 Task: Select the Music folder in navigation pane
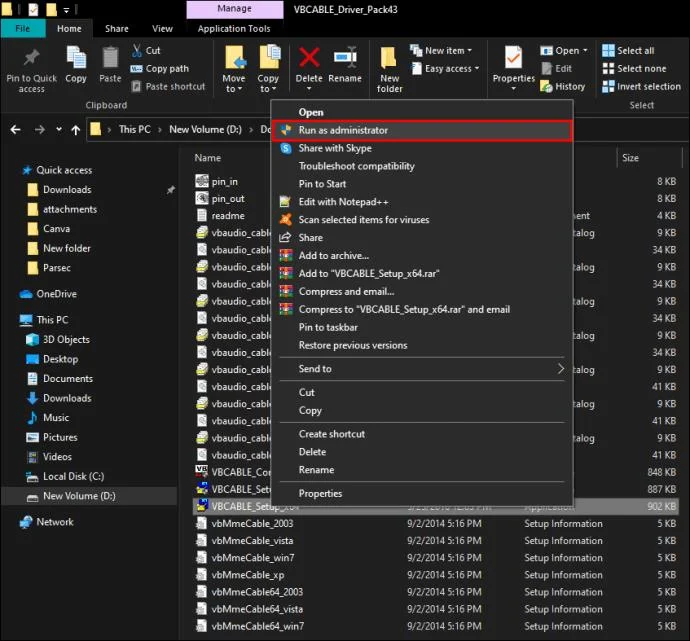tap(56, 418)
